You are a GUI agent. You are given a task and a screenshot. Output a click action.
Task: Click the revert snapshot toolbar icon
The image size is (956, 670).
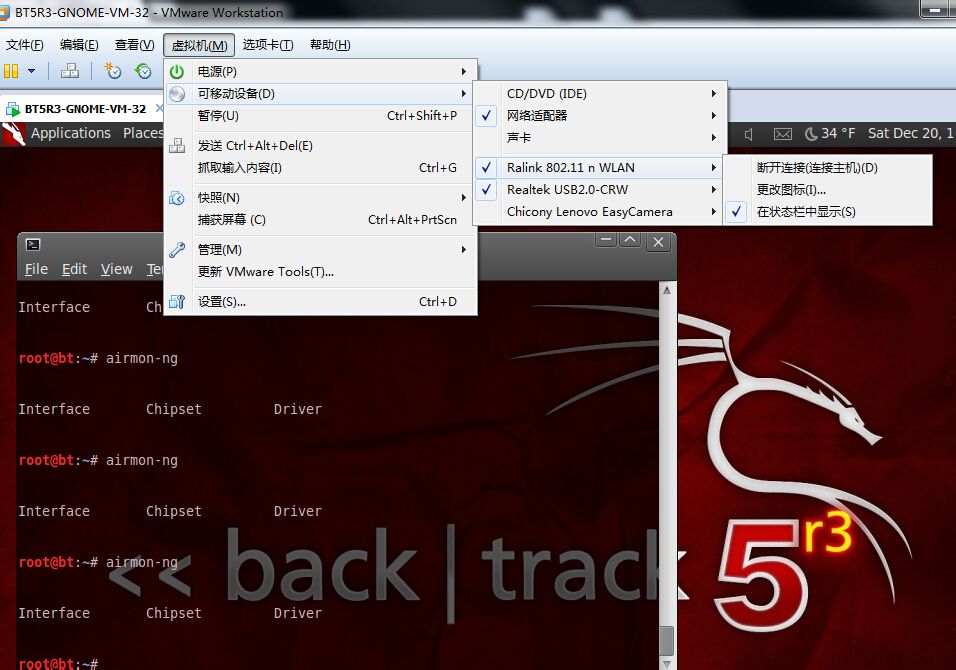[x=143, y=71]
